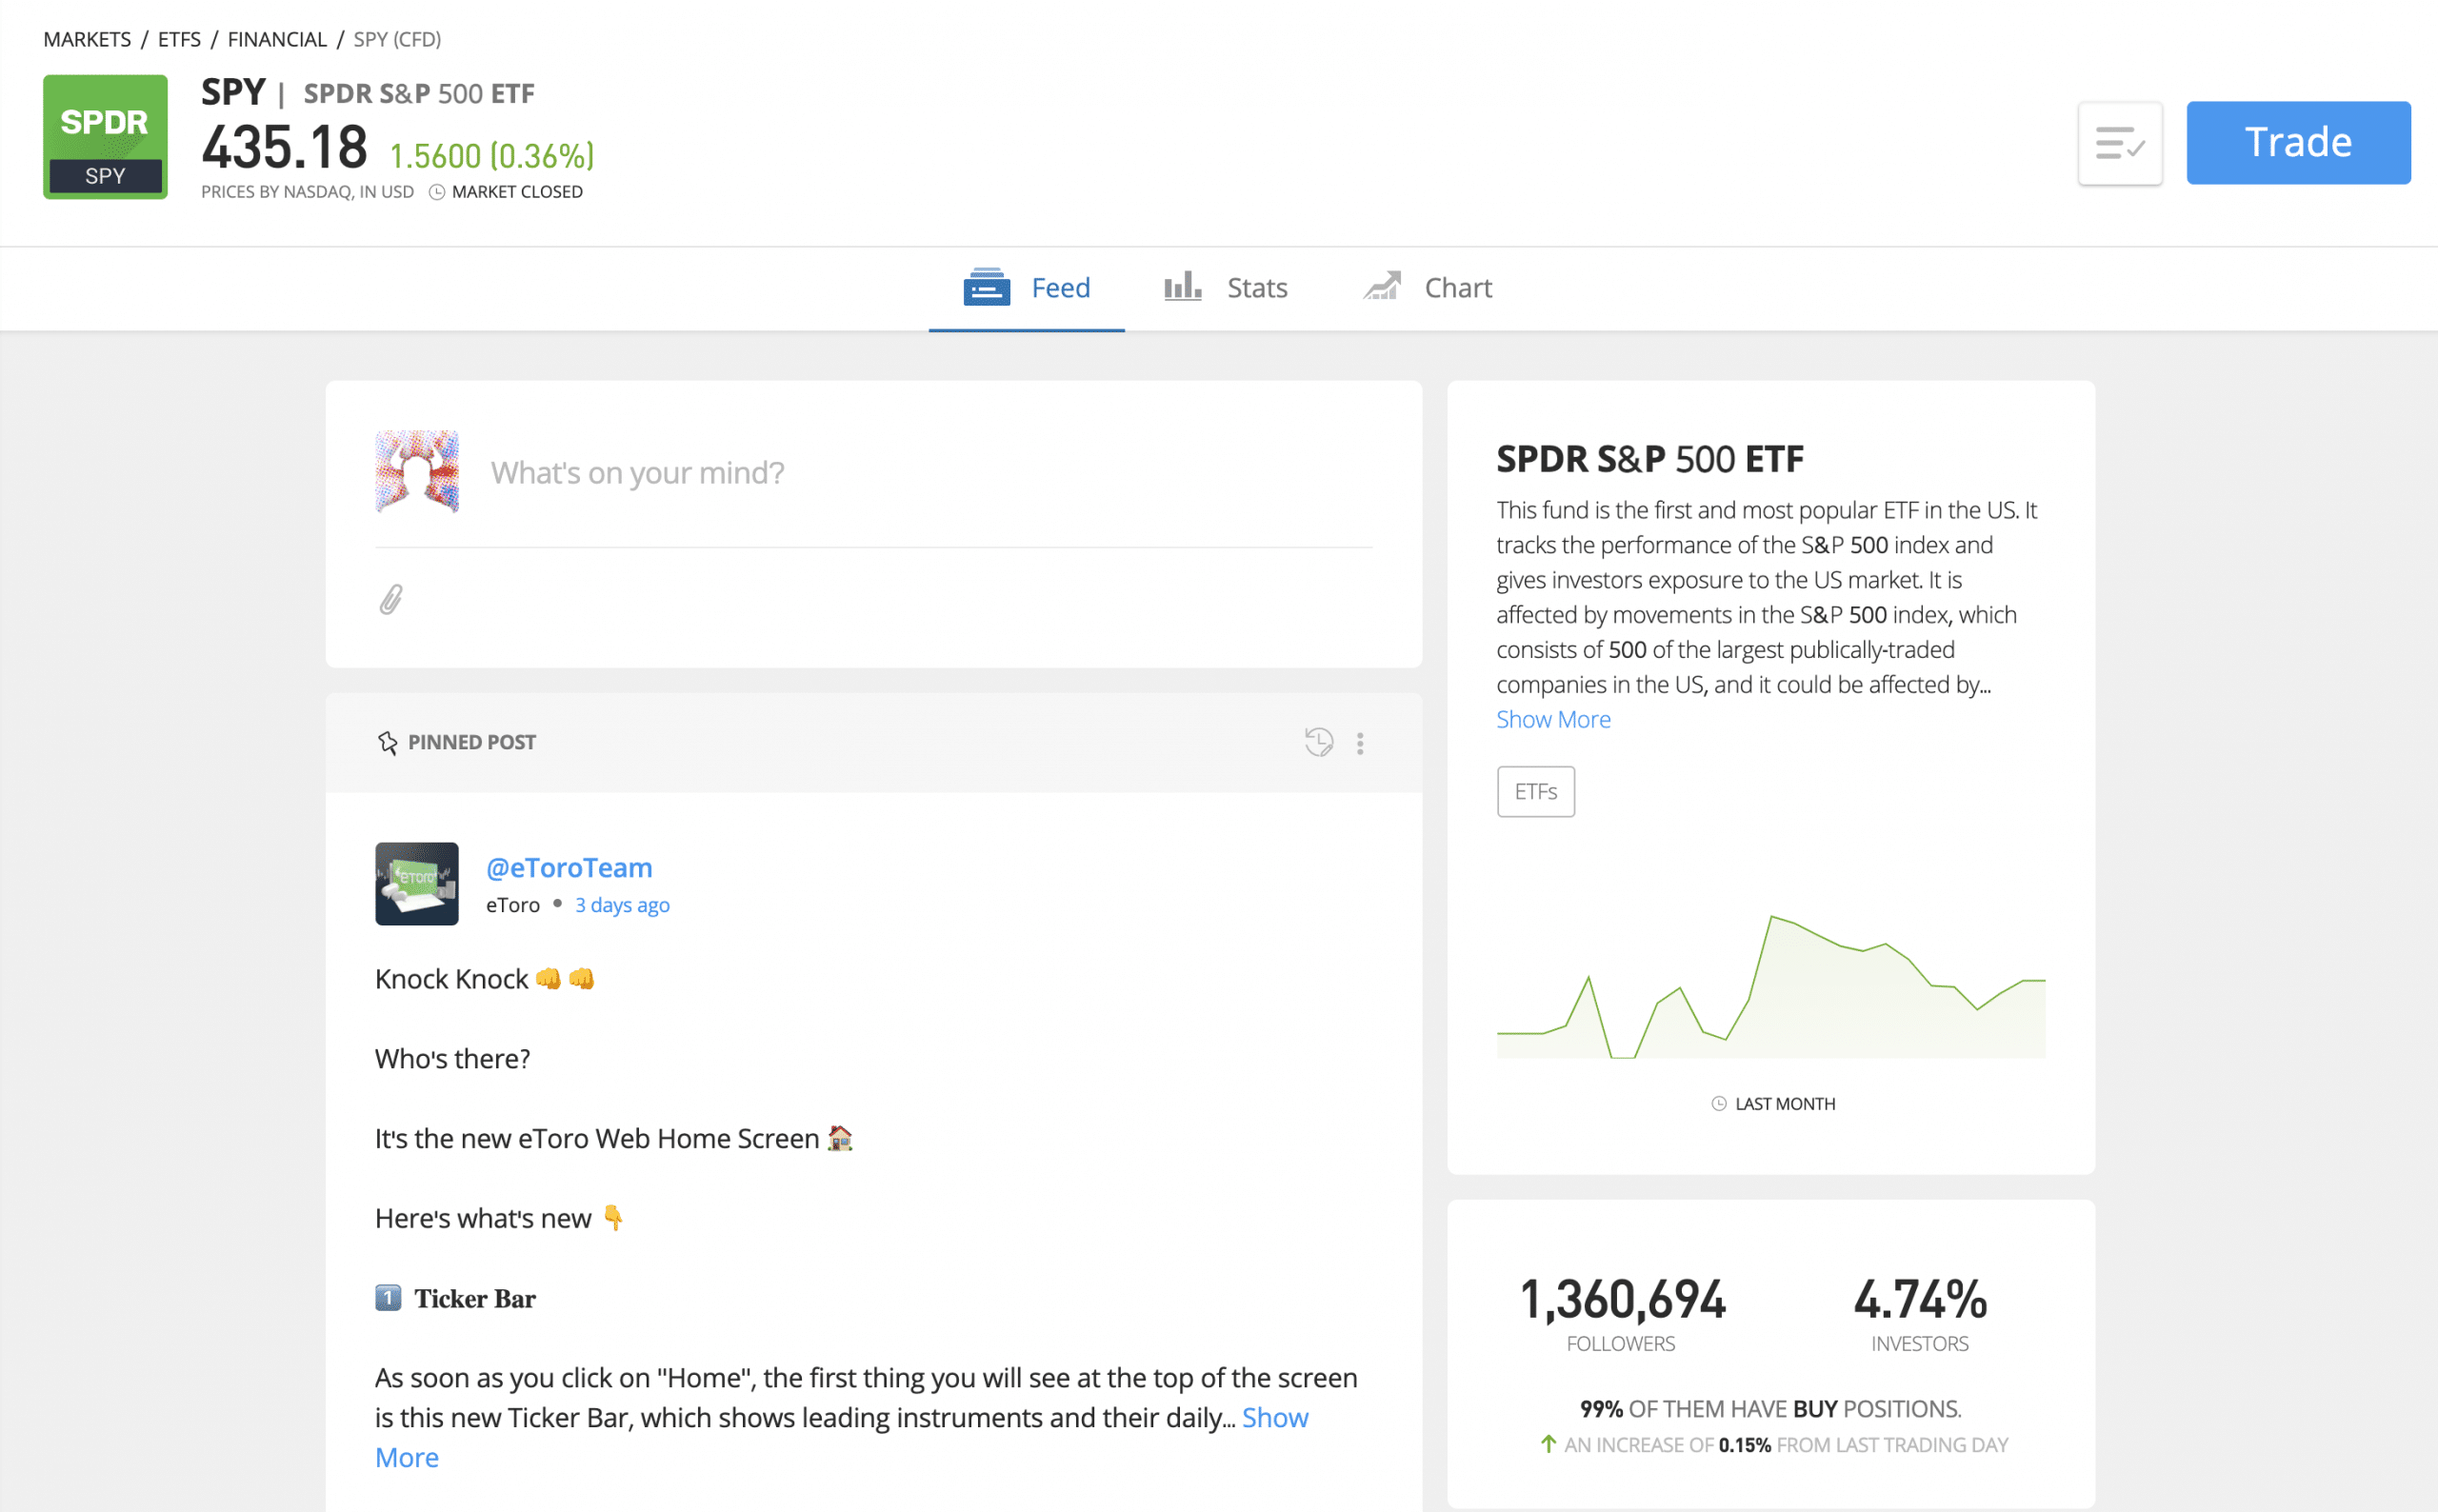Click the 435.18 price value
Image resolution: width=2438 pixels, height=1512 pixels.
[x=285, y=147]
